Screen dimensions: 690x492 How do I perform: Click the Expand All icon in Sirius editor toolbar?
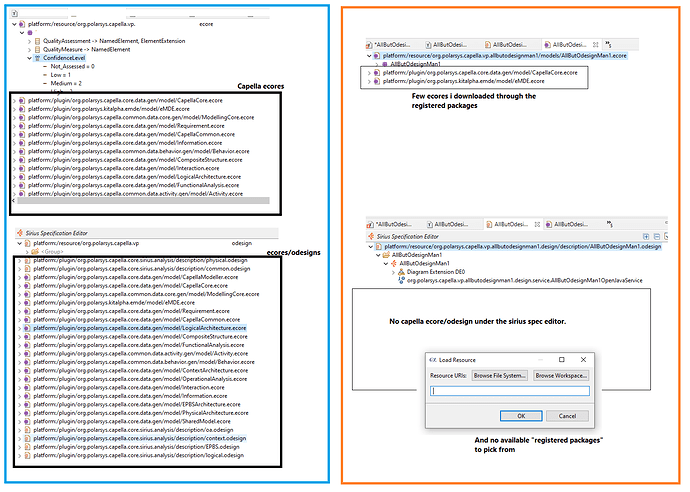click(646, 237)
